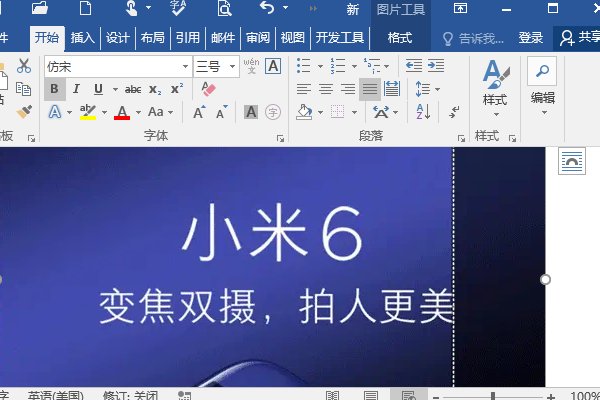This screenshot has width=600, height=400.
Task: Open underline style dropdown arrow
Action: tap(115, 90)
